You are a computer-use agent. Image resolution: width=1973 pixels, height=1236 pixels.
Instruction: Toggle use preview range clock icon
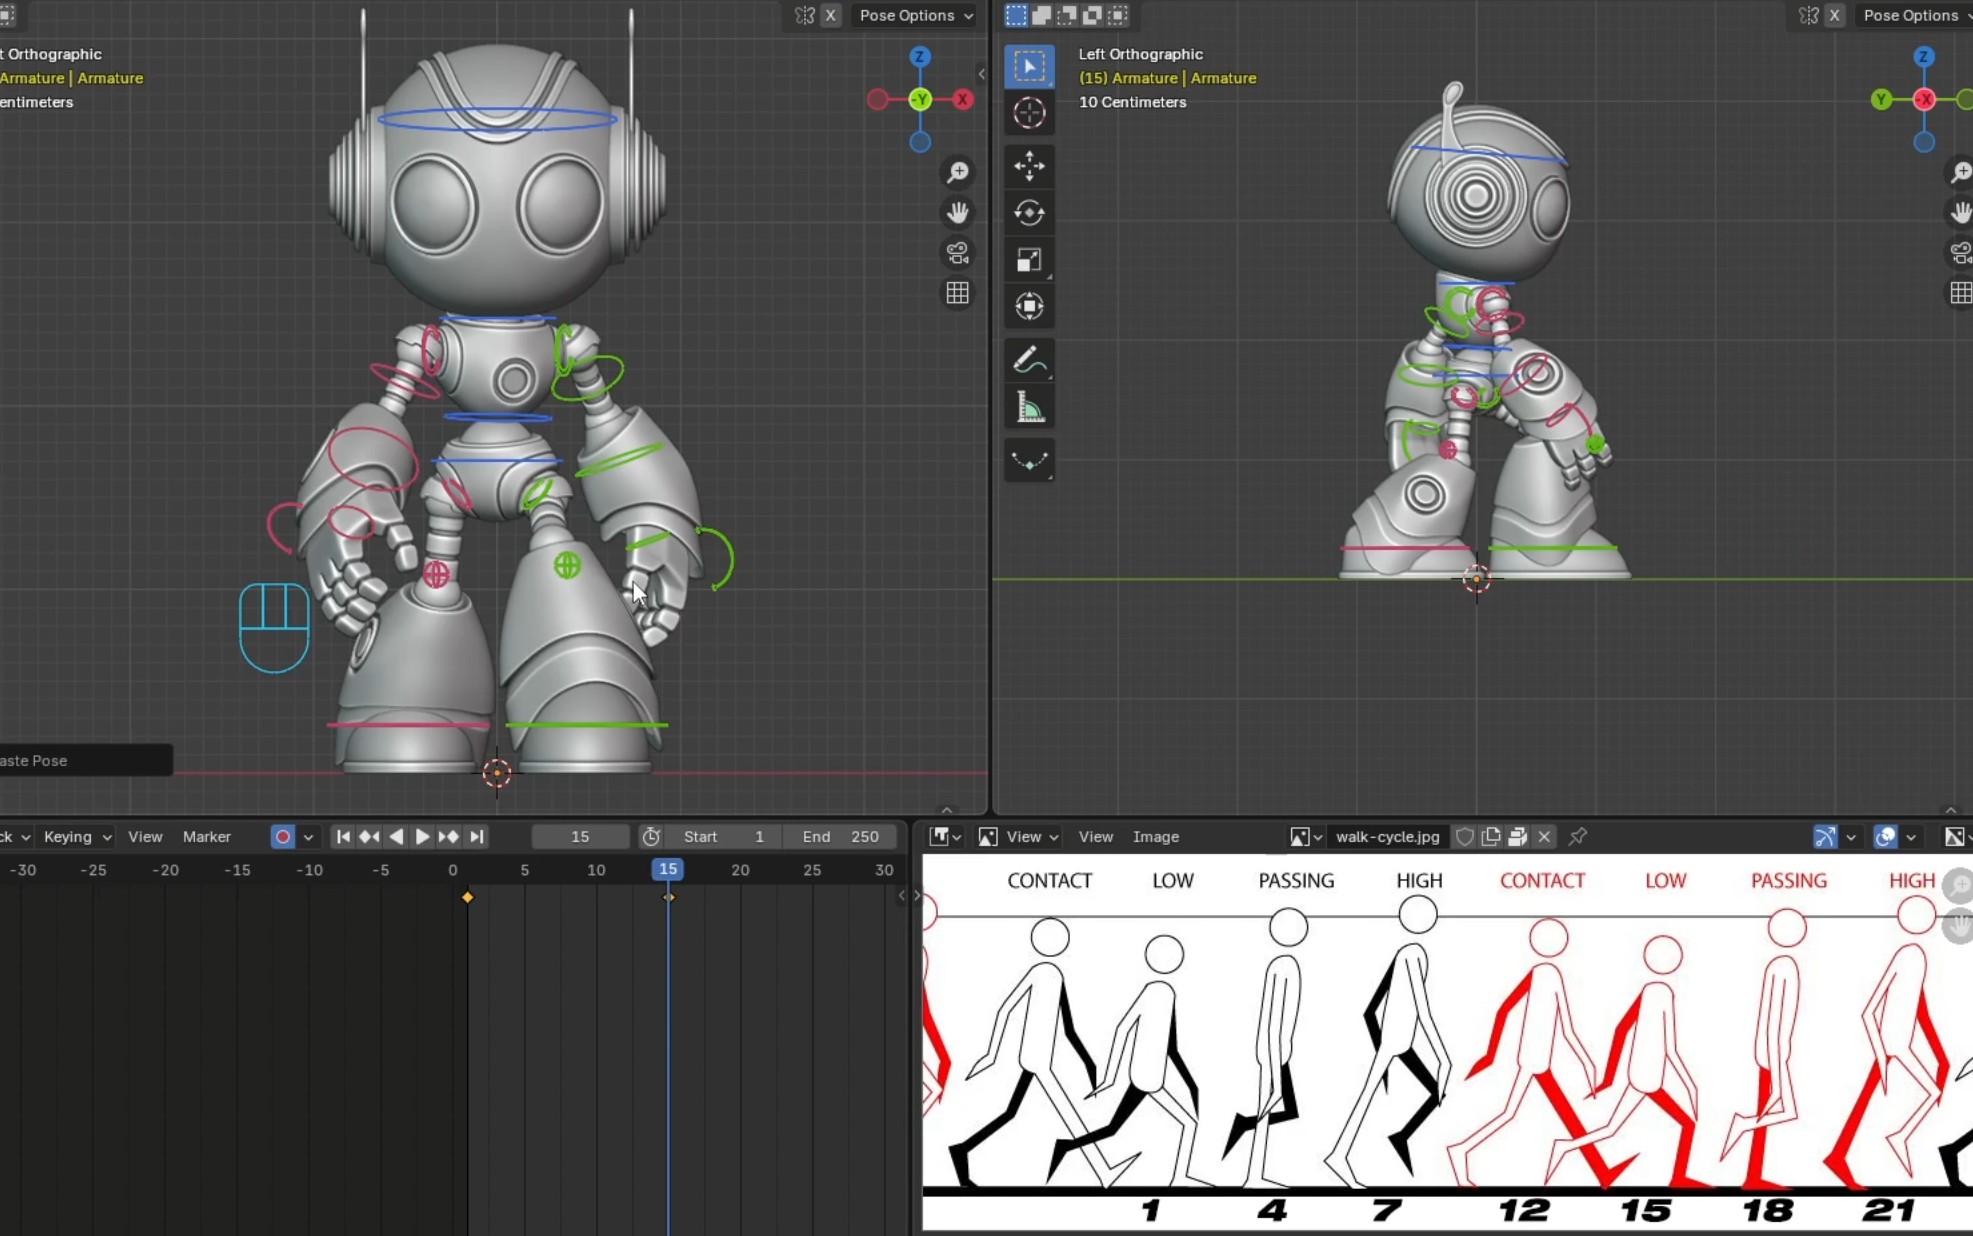(x=651, y=837)
